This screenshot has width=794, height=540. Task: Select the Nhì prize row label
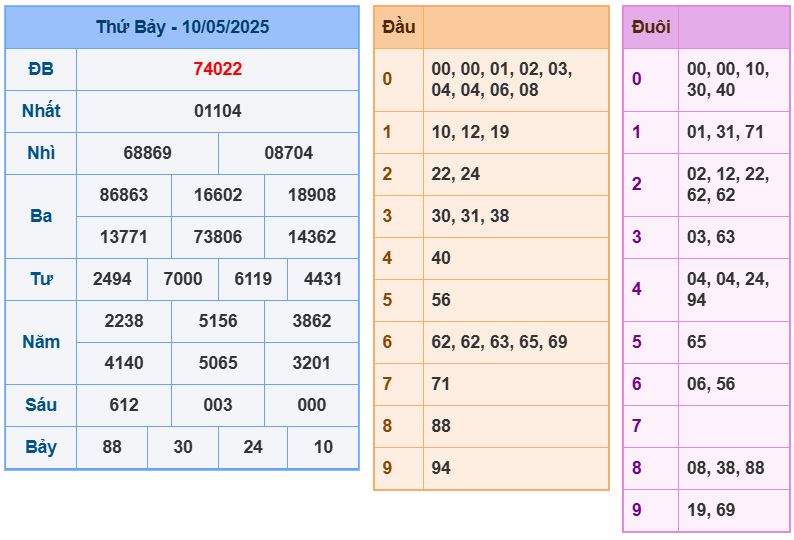(x=41, y=153)
